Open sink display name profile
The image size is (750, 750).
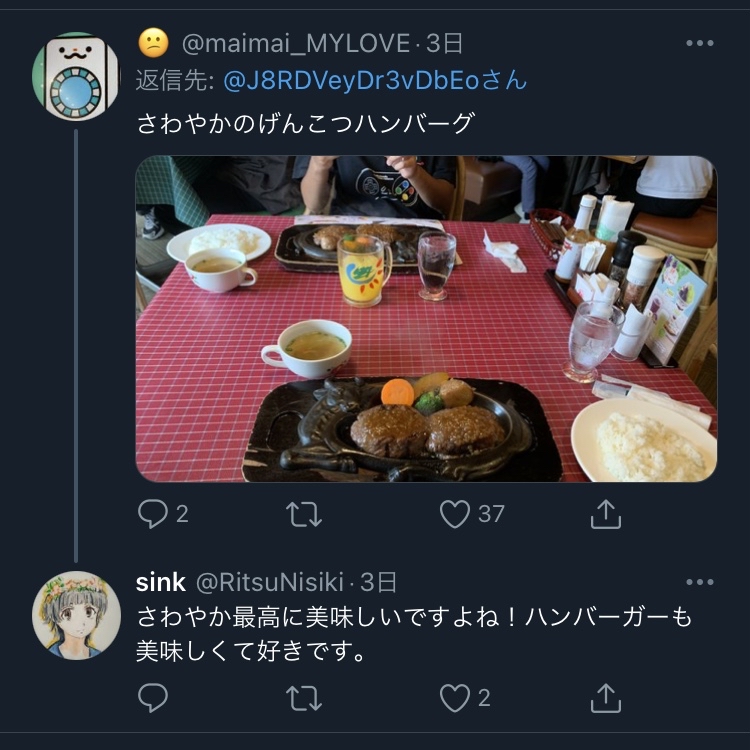click(161, 583)
